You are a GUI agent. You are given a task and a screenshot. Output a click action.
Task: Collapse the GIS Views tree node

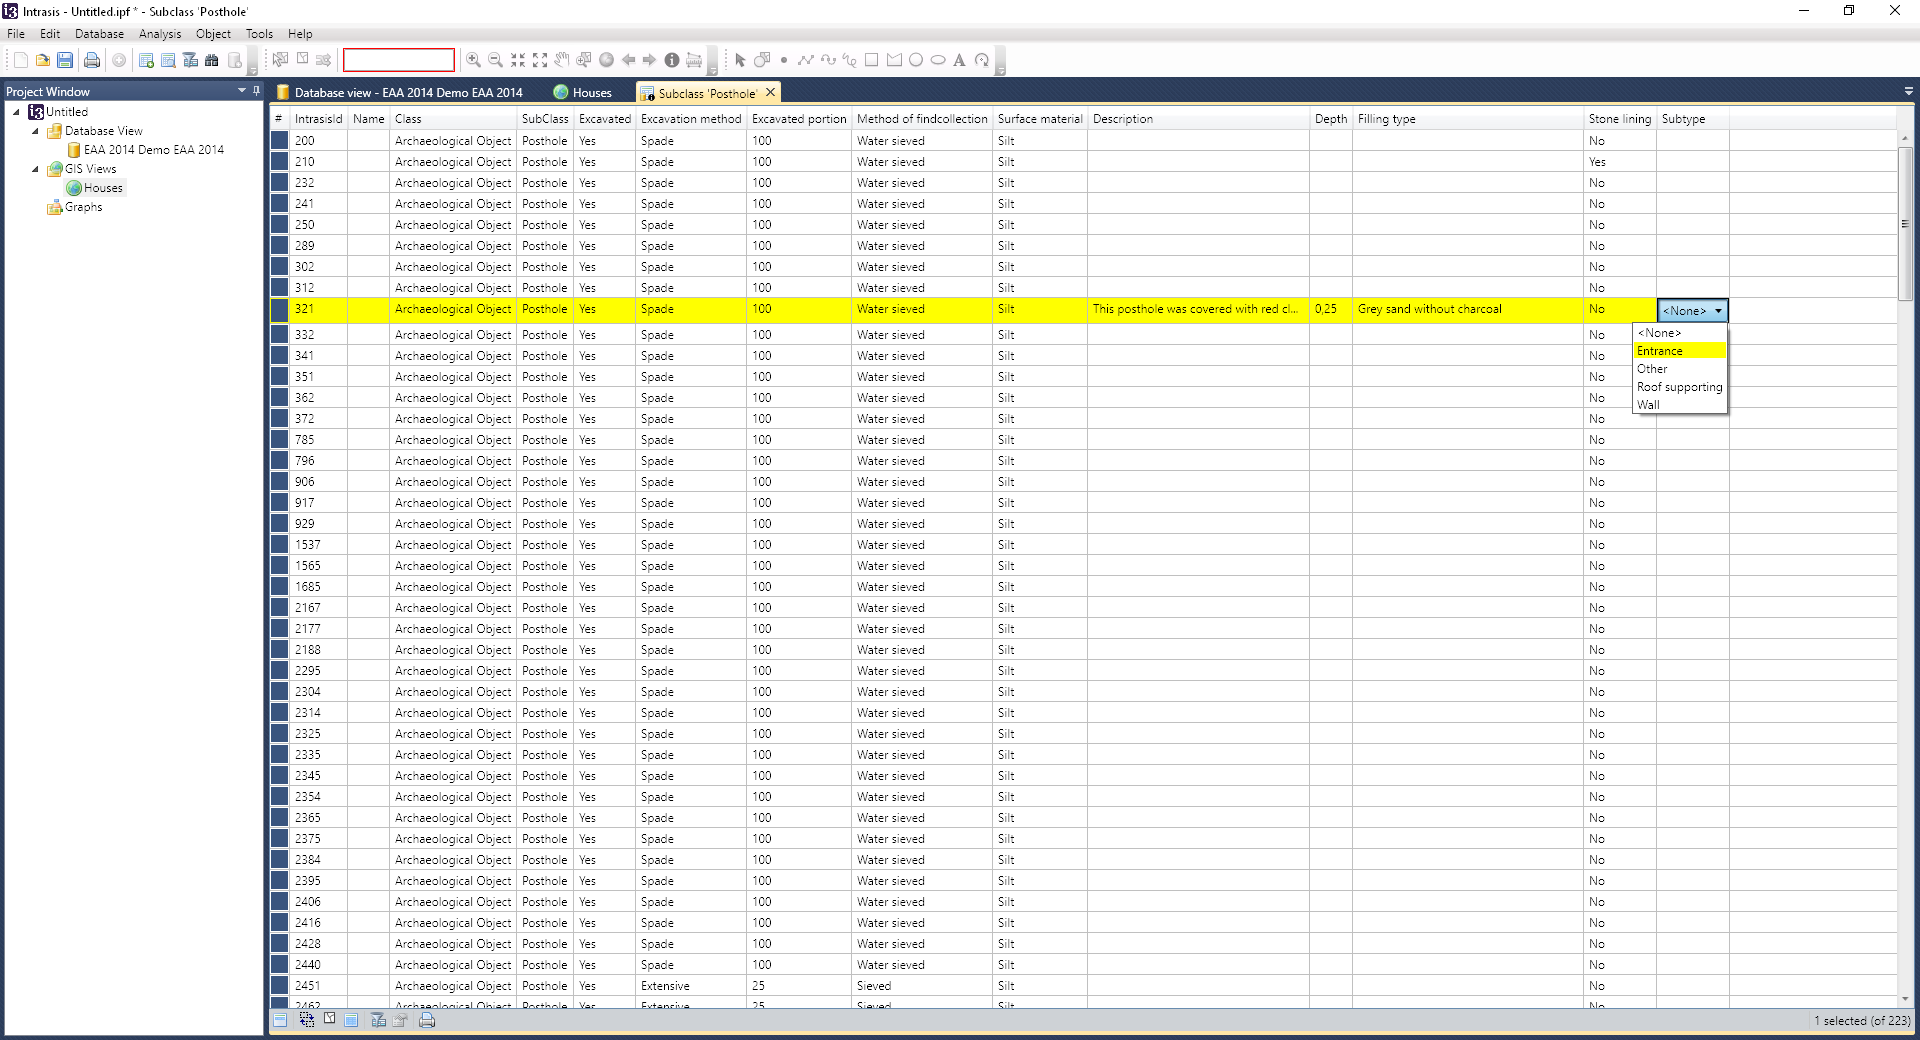(35, 169)
